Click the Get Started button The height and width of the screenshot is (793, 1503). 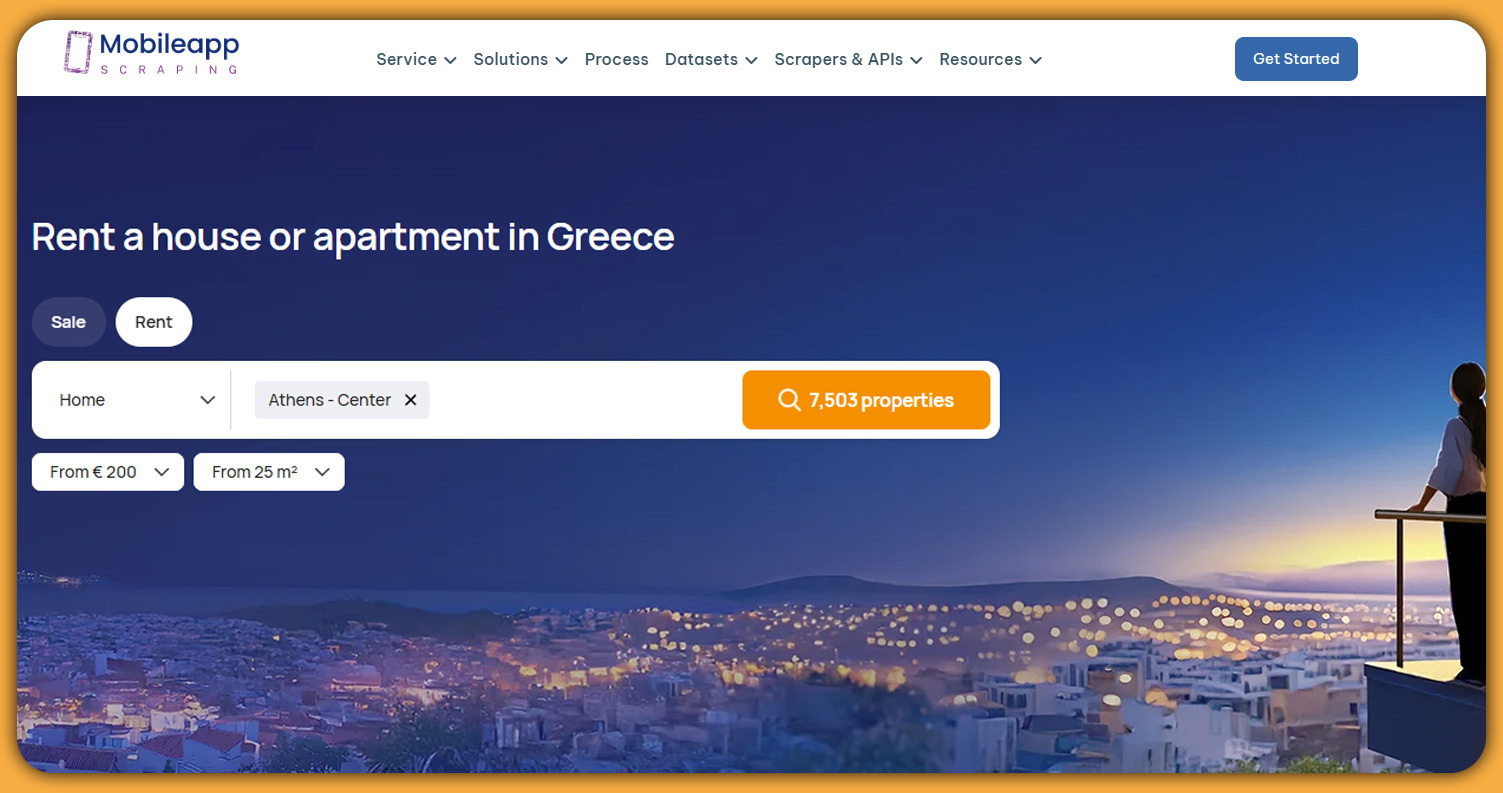(1296, 59)
